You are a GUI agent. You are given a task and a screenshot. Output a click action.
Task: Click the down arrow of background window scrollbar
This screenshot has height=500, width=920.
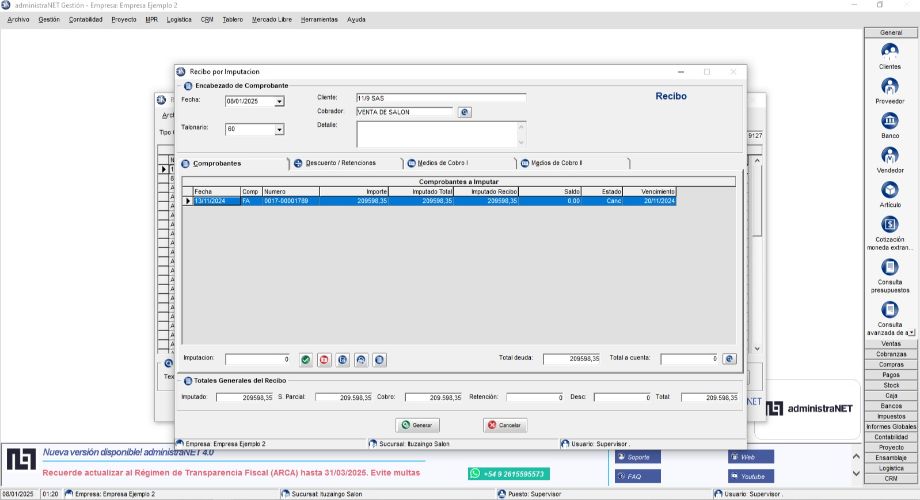coord(757,349)
